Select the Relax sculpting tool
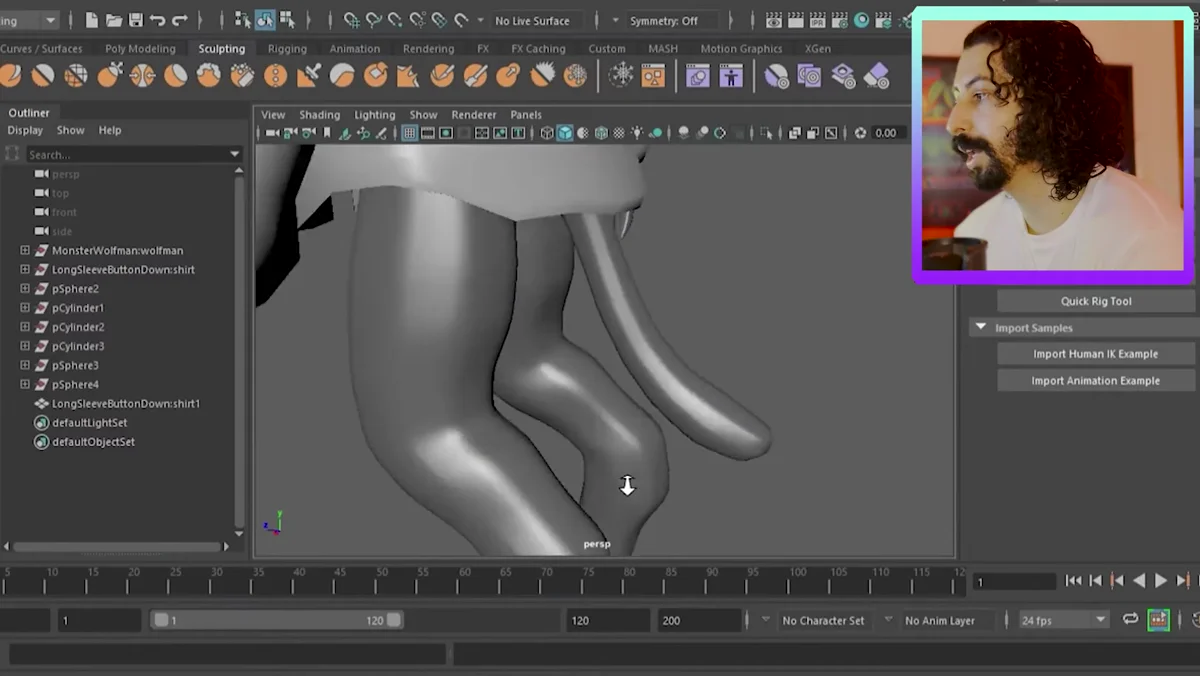 [76, 75]
